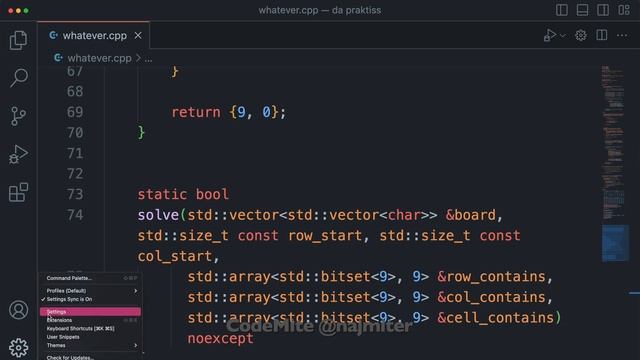Select the whatever.cpp editor tab
Image resolution: width=640 pixels, height=360 pixels.
pyautogui.click(x=94, y=36)
